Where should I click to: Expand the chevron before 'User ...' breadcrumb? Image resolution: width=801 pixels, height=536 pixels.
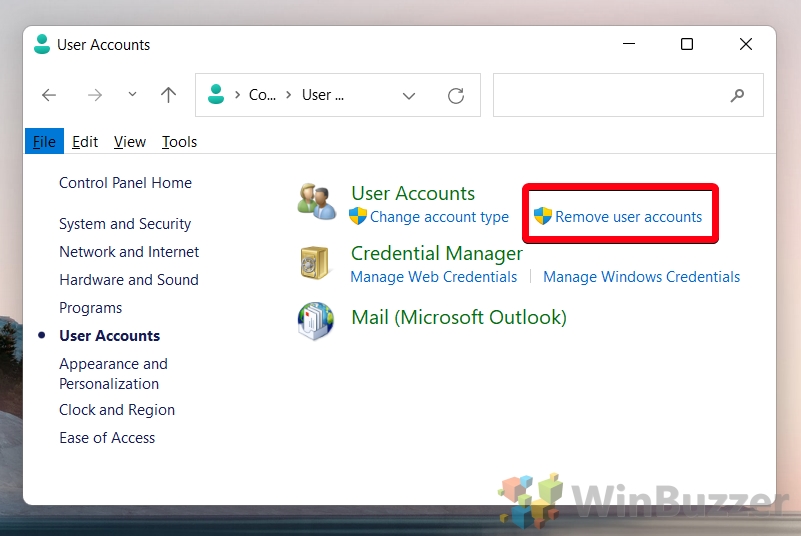[289, 95]
